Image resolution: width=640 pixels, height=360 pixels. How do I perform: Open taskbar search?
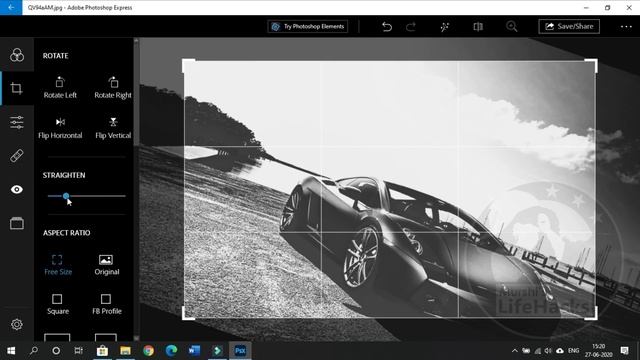coord(34,351)
